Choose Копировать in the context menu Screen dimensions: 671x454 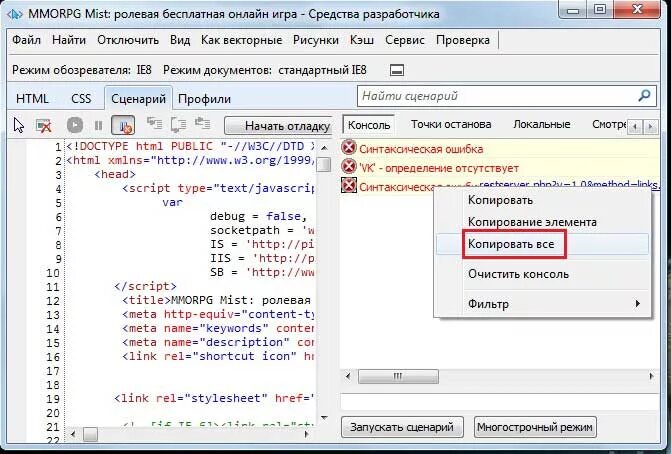point(543,200)
